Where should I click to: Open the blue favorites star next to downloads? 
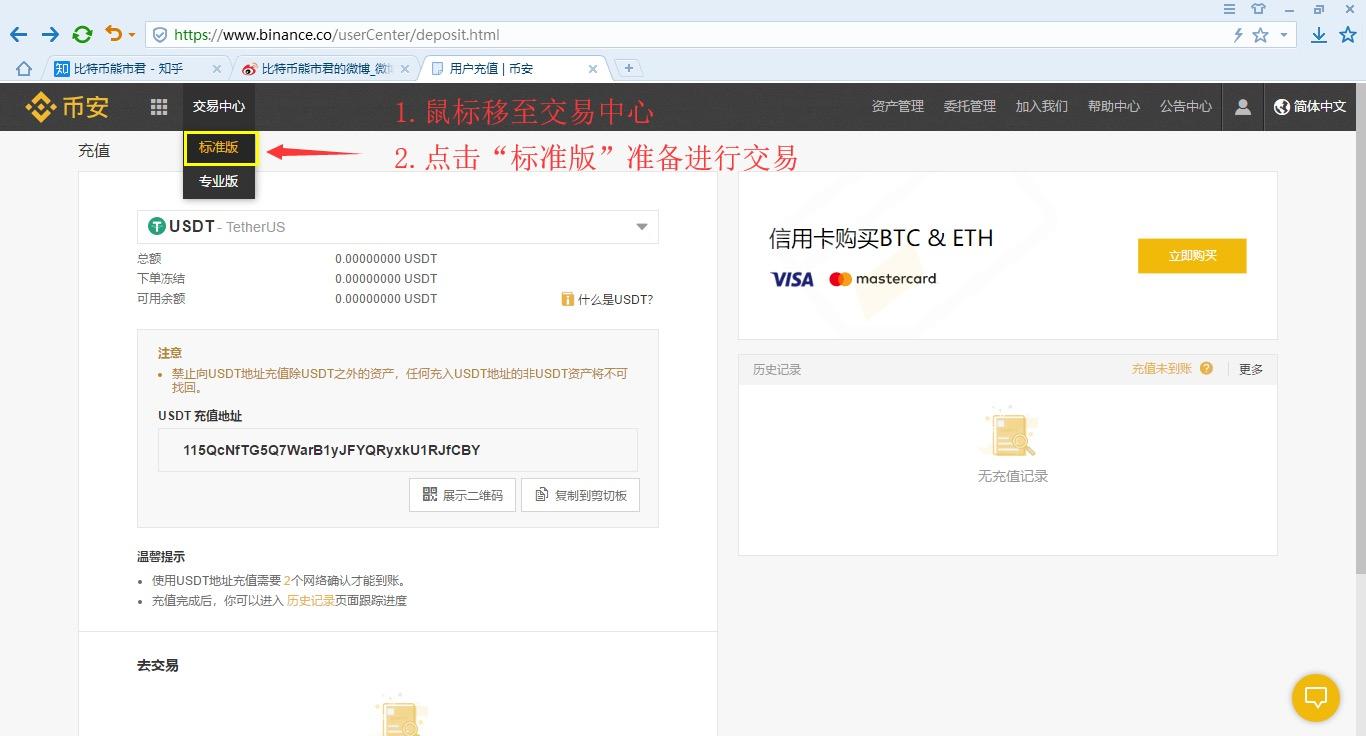click(1348, 35)
